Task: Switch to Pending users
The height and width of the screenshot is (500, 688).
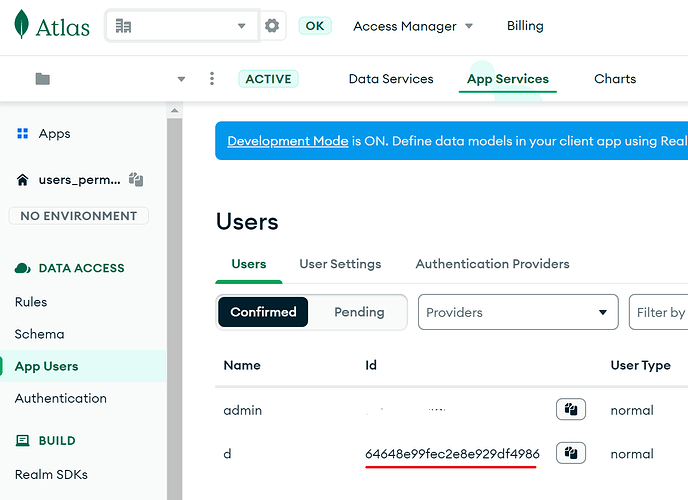Action: (359, 312)
